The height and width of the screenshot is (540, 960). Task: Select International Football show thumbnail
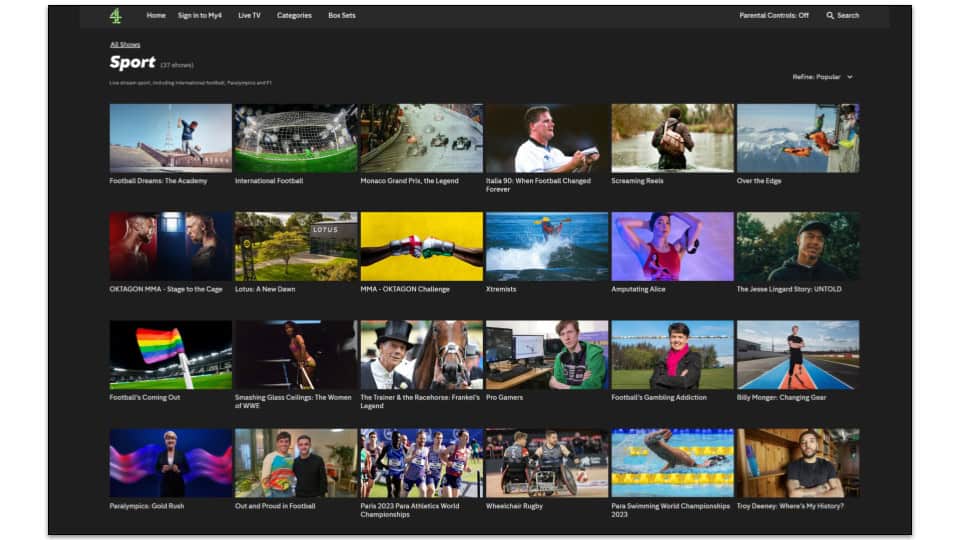pos(296,138)
